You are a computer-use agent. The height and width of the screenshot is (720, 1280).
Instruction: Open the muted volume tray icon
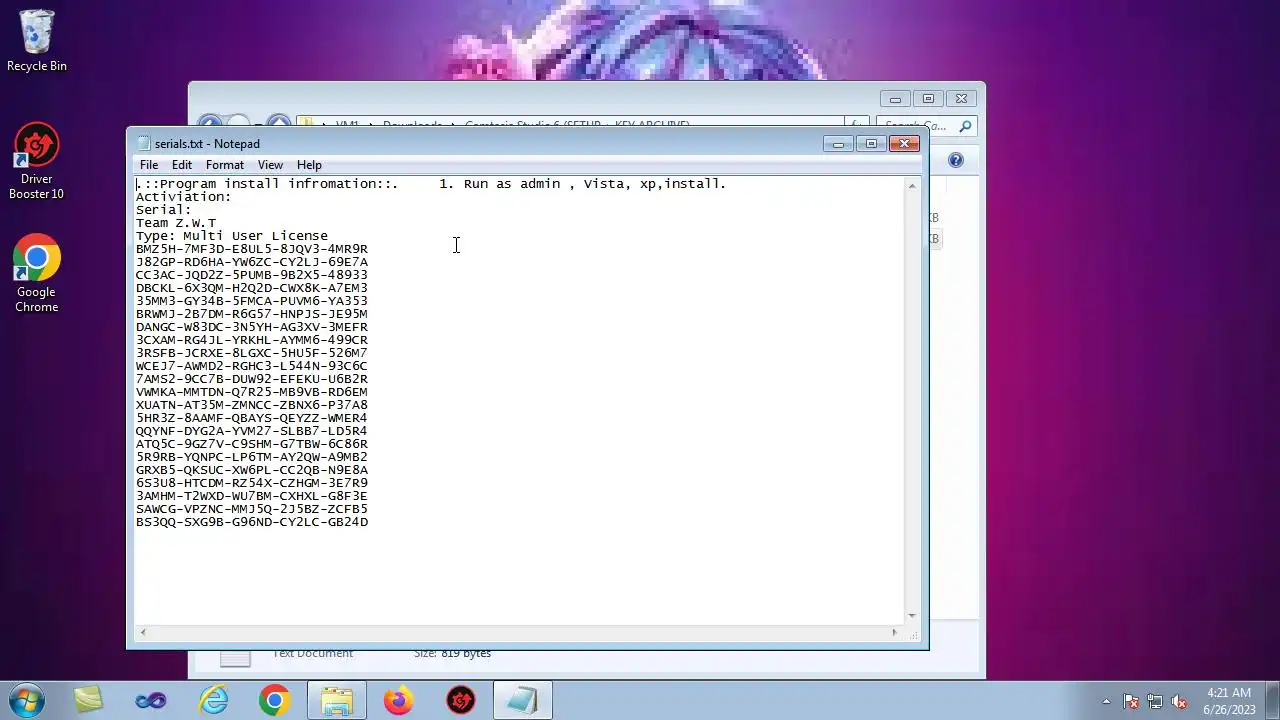point(1179,702)
